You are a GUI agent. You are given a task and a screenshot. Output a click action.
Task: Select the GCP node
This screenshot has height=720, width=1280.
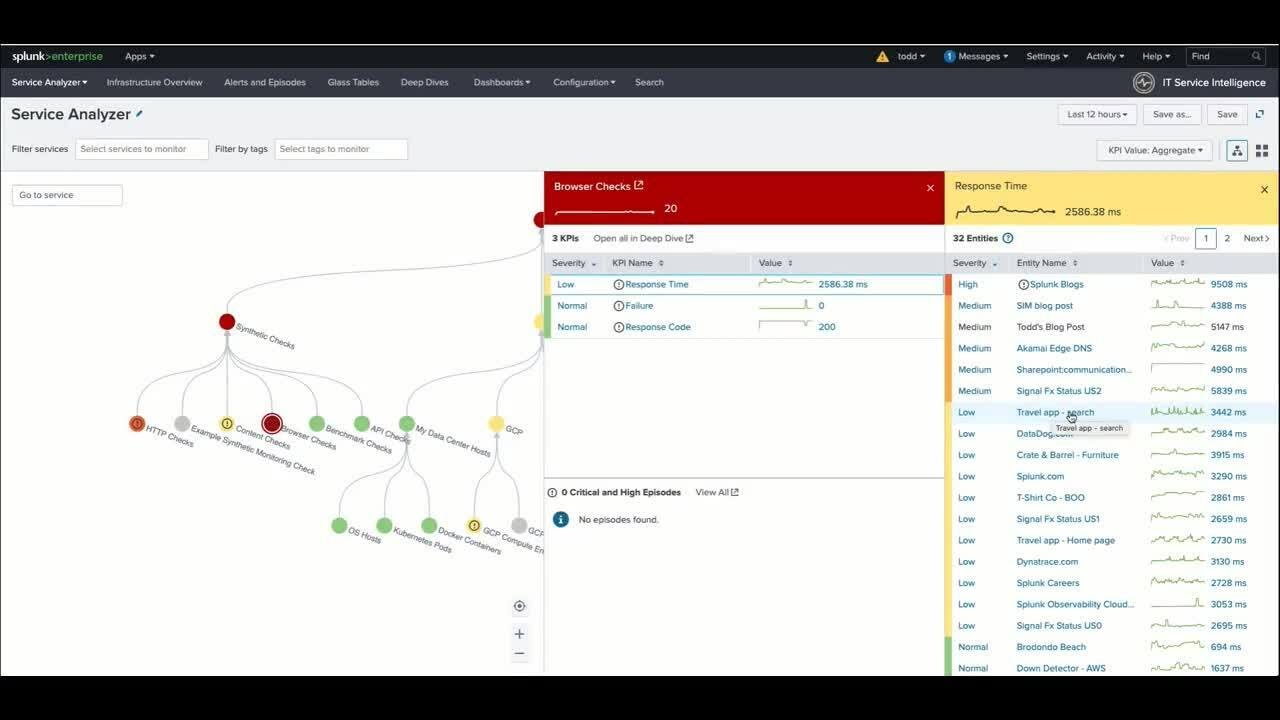496,424
